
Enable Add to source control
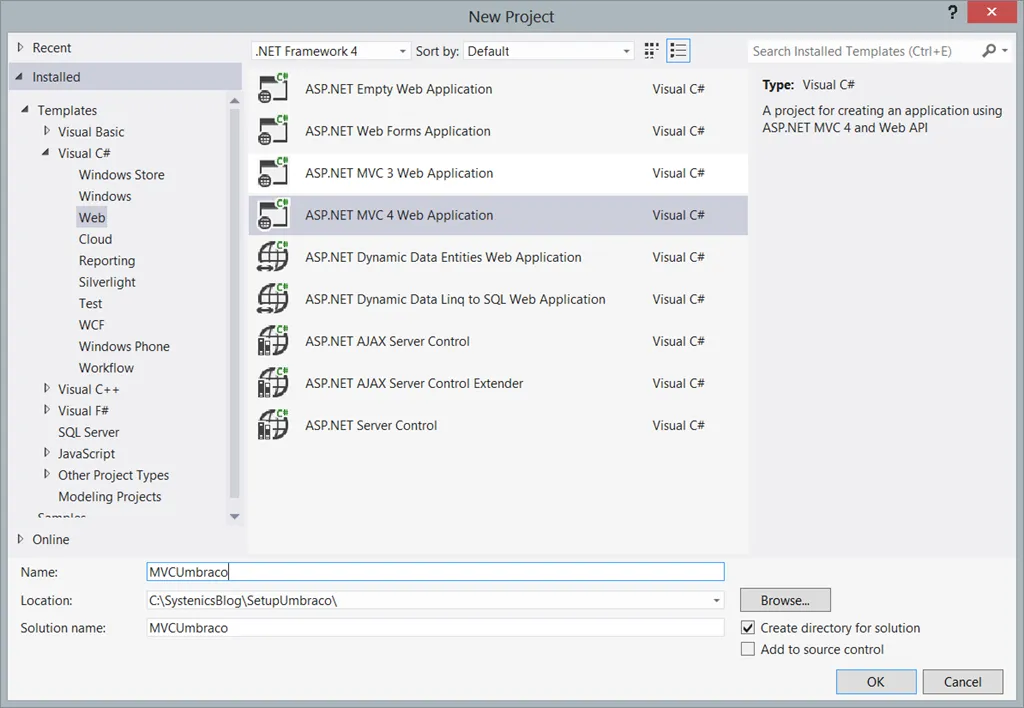[748, 649]
